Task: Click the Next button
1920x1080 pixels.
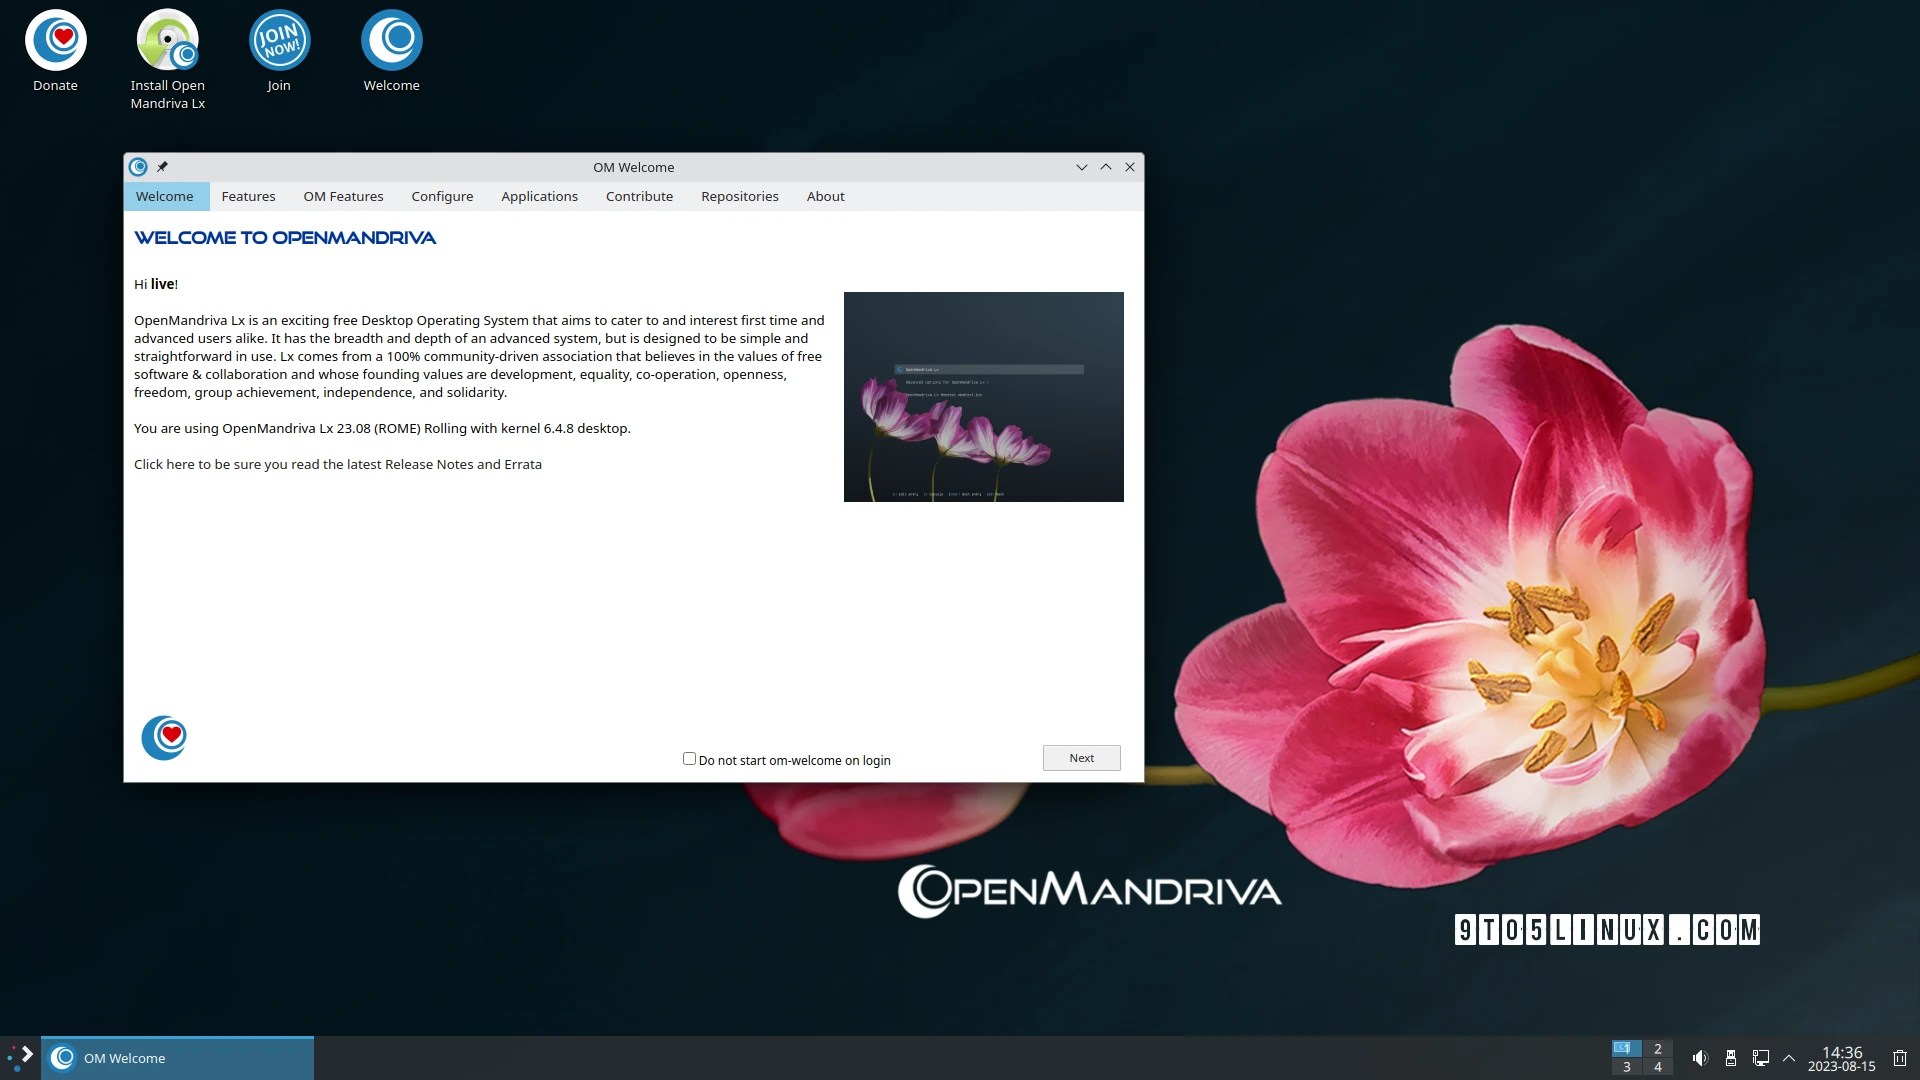Action: point(1081,758)
